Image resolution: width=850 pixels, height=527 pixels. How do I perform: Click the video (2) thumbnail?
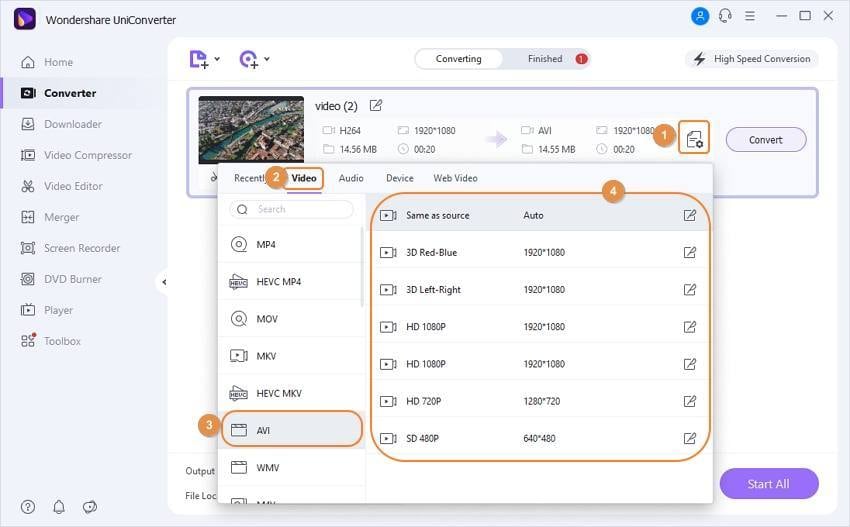point(251,130)
